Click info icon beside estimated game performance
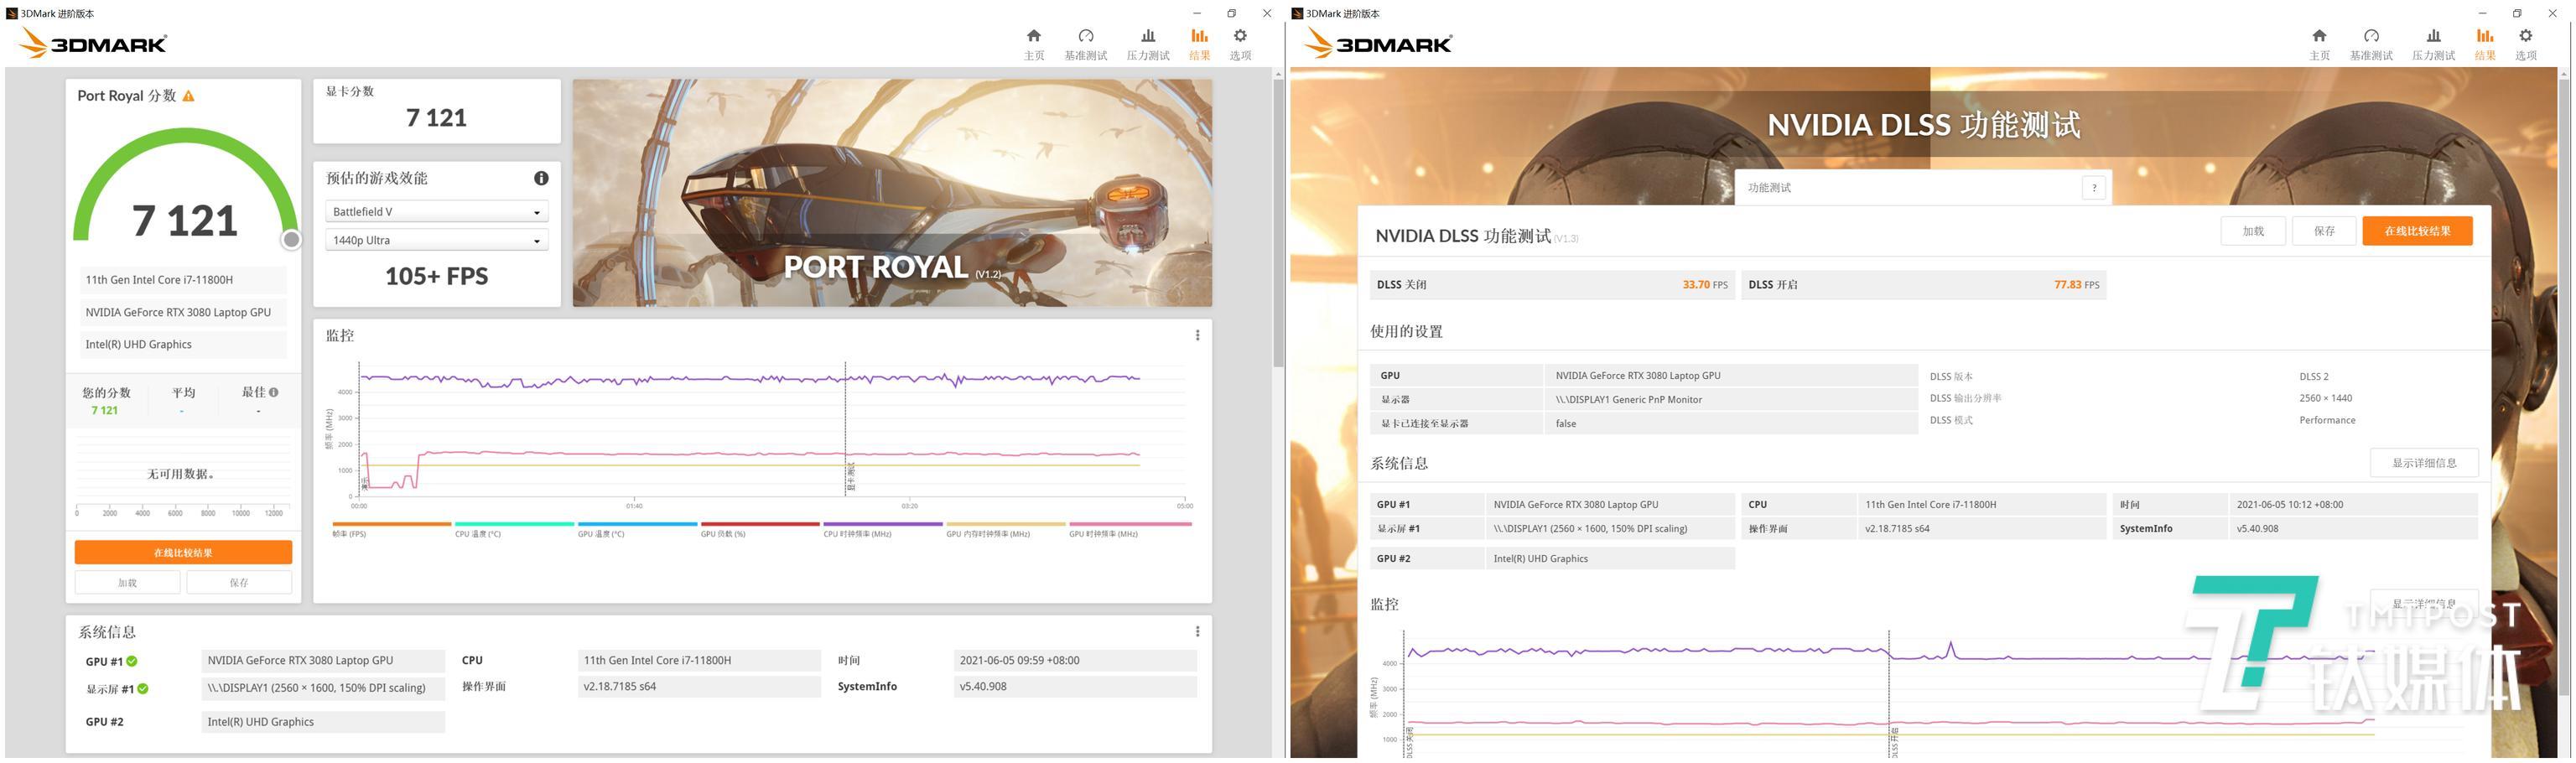 (x=541, y=178)
